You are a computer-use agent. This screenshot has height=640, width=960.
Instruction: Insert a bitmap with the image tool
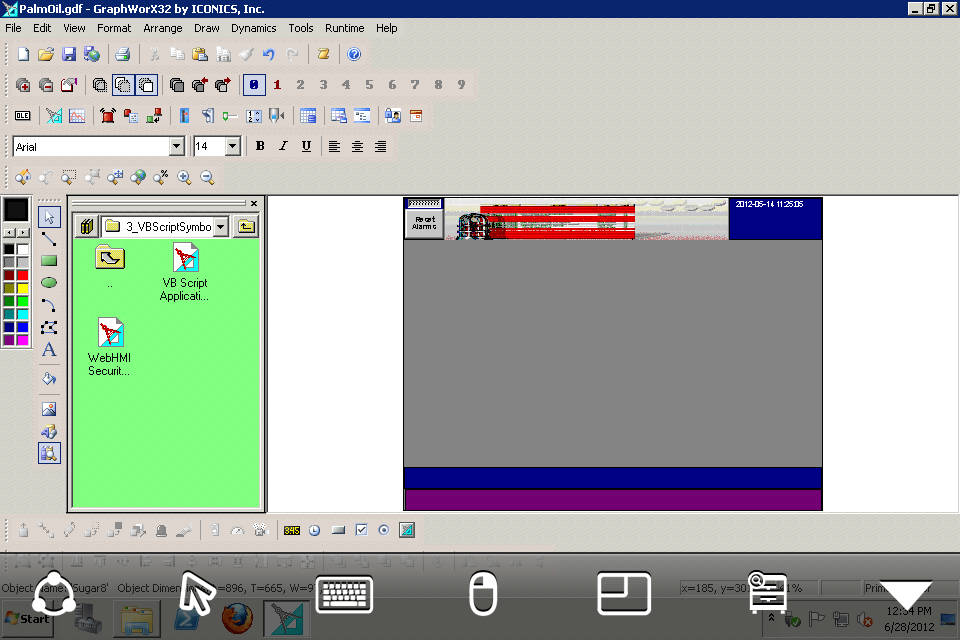click(49, 409)
